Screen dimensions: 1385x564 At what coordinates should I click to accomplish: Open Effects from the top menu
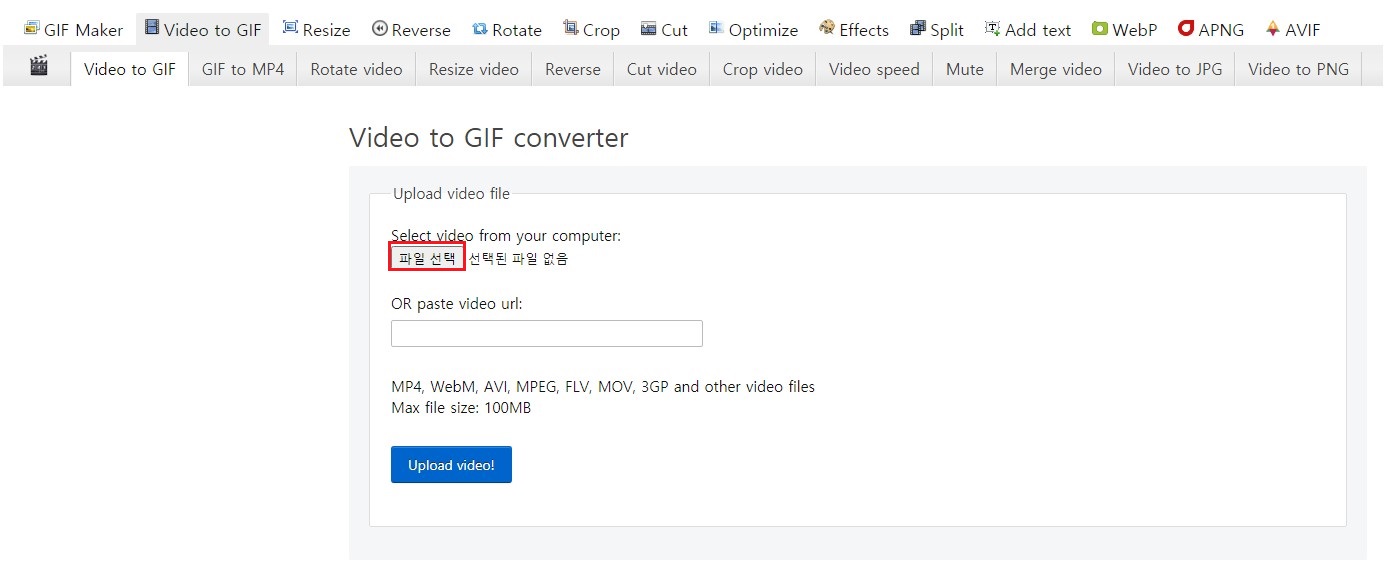point(854,29)
